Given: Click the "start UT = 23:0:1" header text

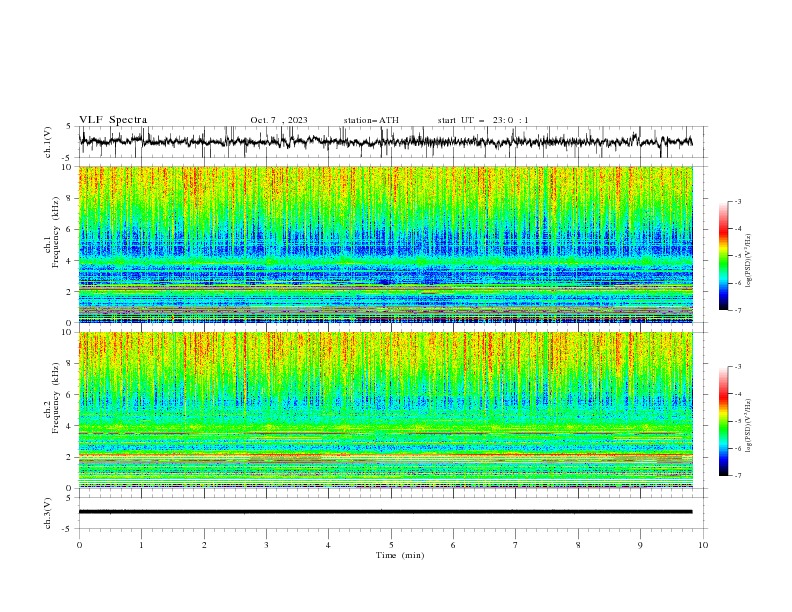Looking at the screenshot, I should click(x=483, y=120).
